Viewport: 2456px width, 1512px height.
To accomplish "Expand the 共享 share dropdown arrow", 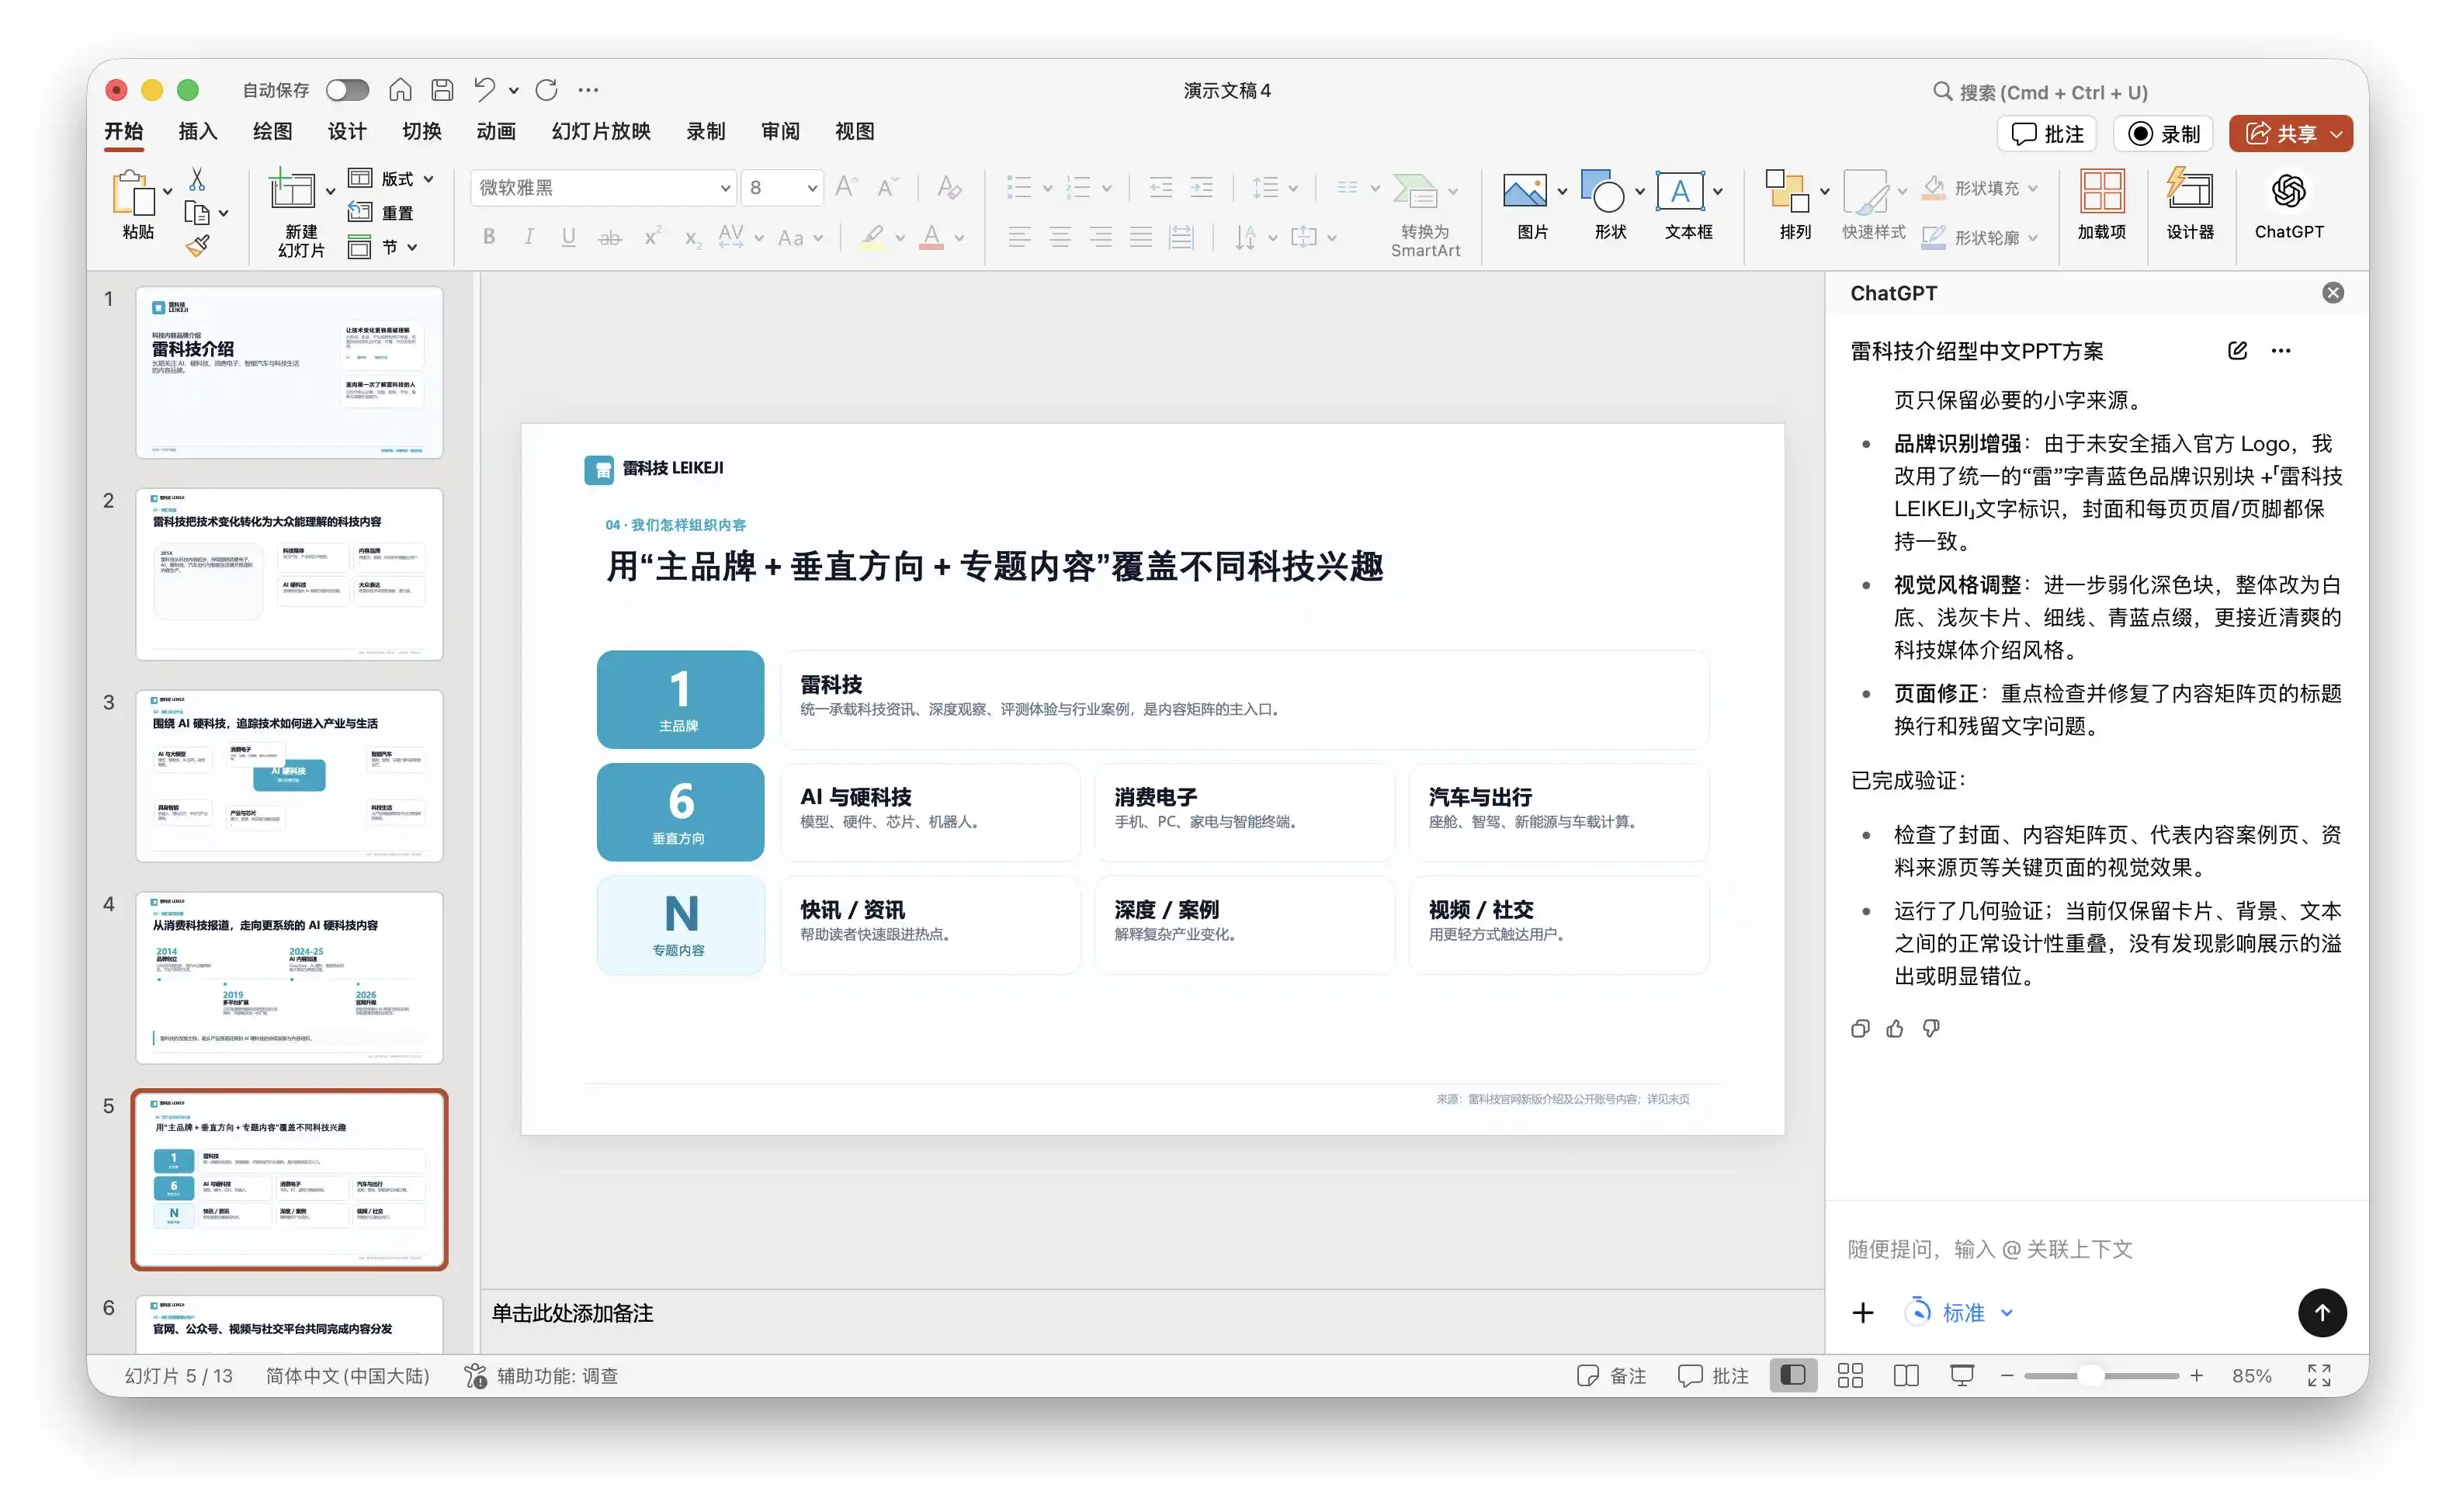I will click(x=2336, y=133).
